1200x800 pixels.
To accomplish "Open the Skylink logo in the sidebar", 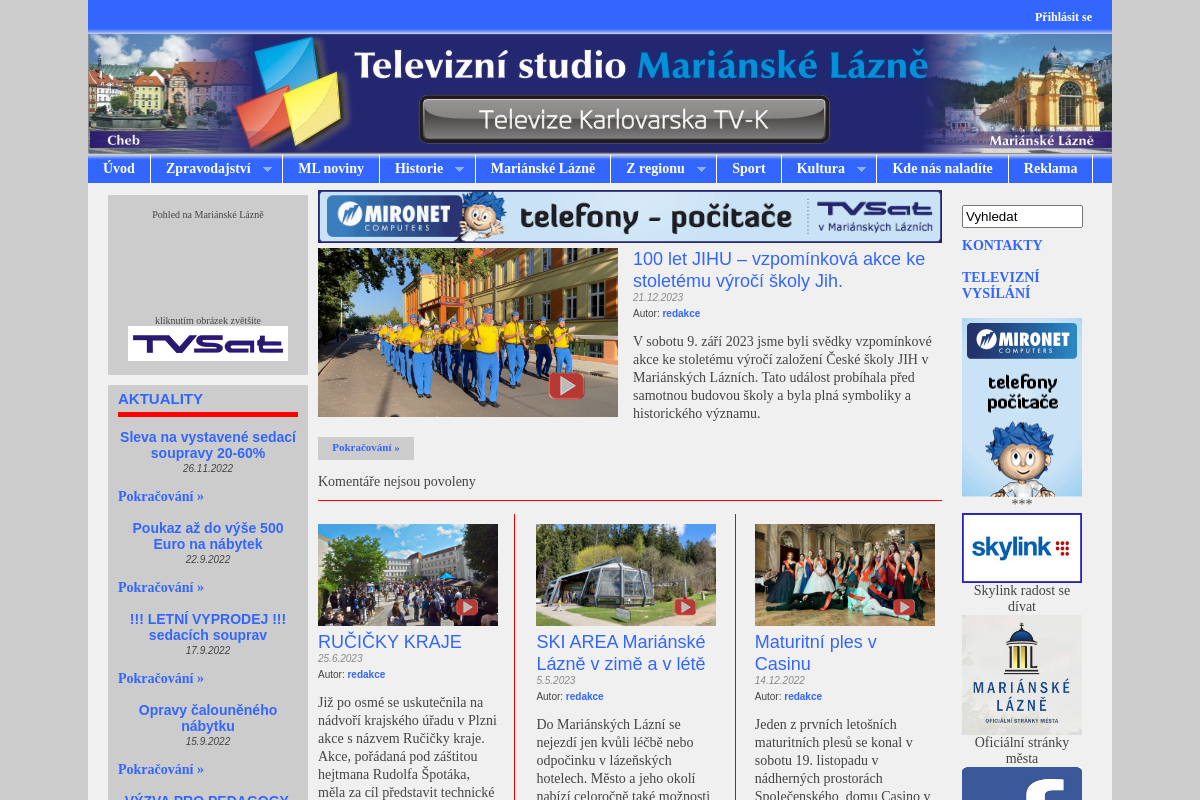I will click(1021, 547).
